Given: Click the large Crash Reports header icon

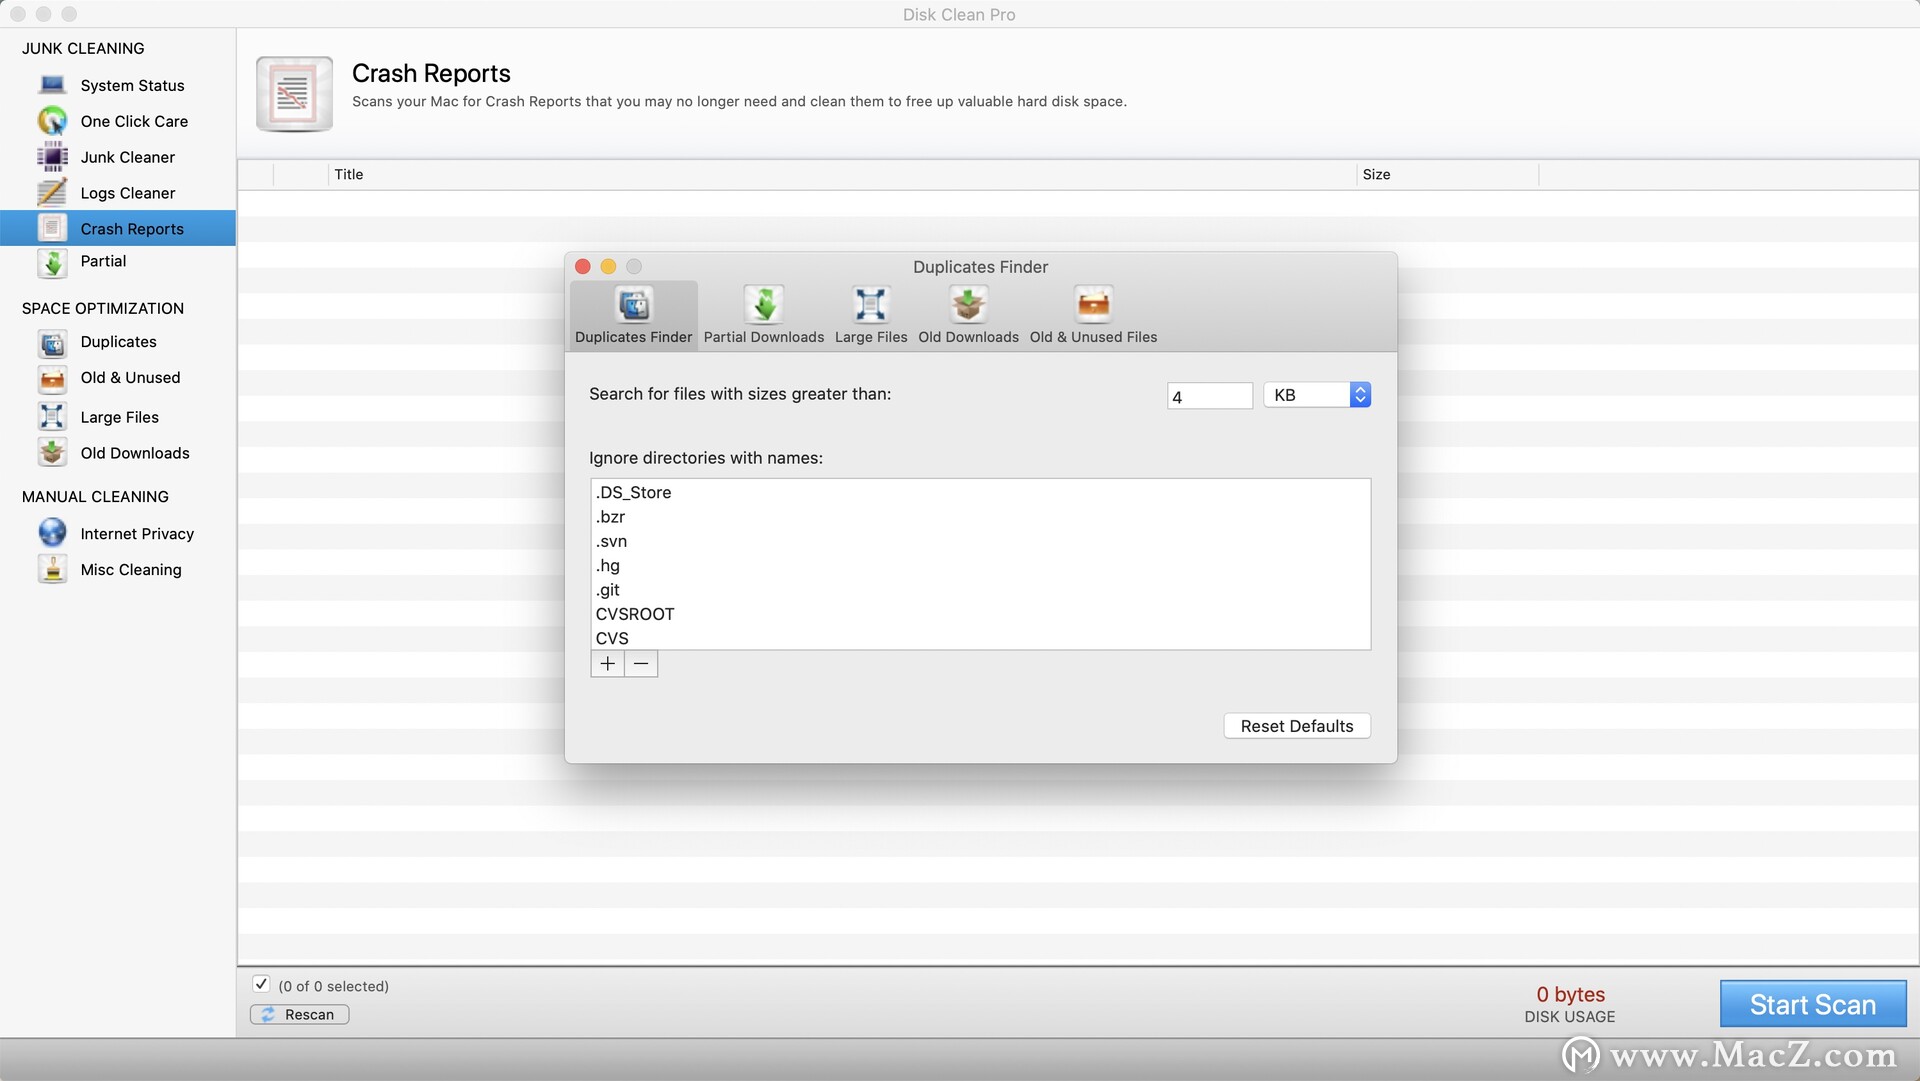Looking at the screenshot, I should (x=294, y=94).
